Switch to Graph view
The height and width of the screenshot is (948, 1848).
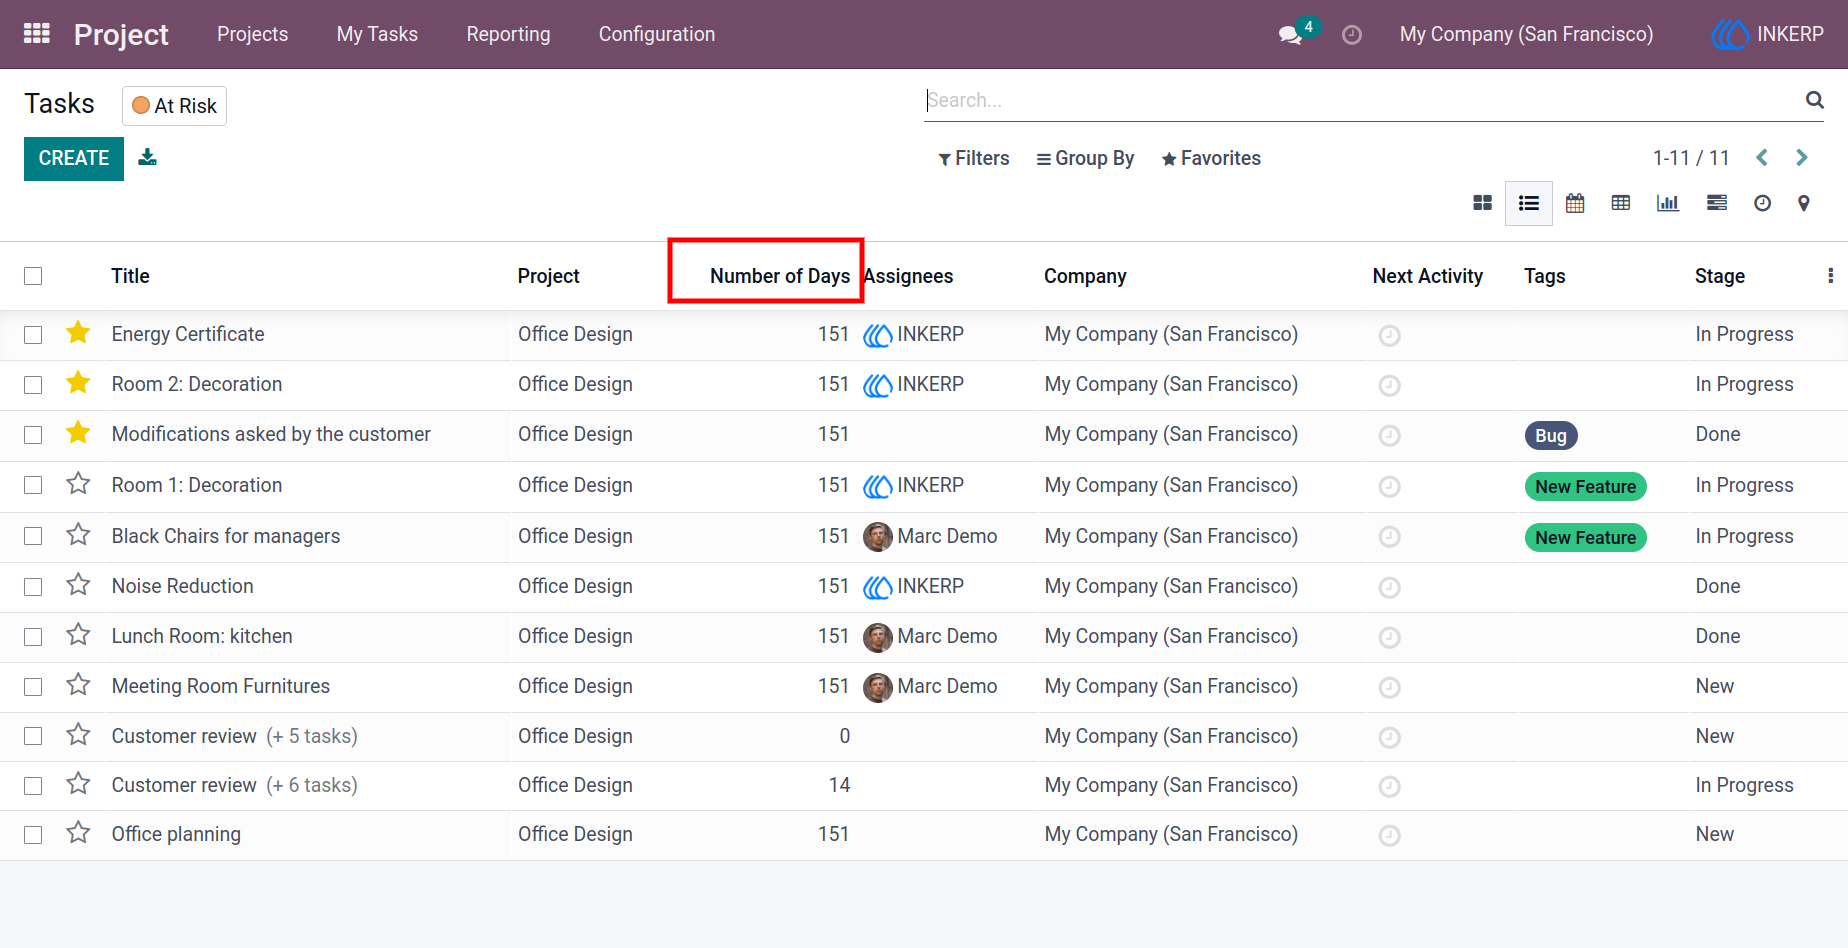click(1668, 203)
